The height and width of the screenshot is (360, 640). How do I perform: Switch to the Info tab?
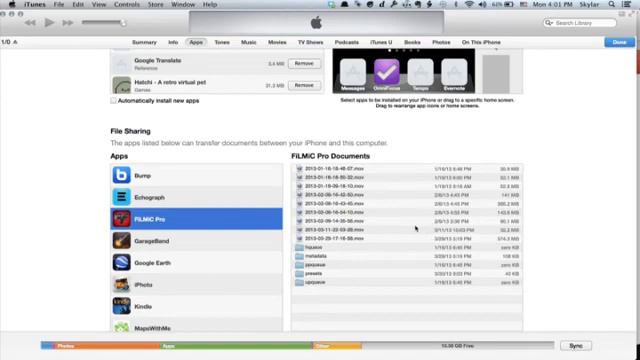pos(173,42)
